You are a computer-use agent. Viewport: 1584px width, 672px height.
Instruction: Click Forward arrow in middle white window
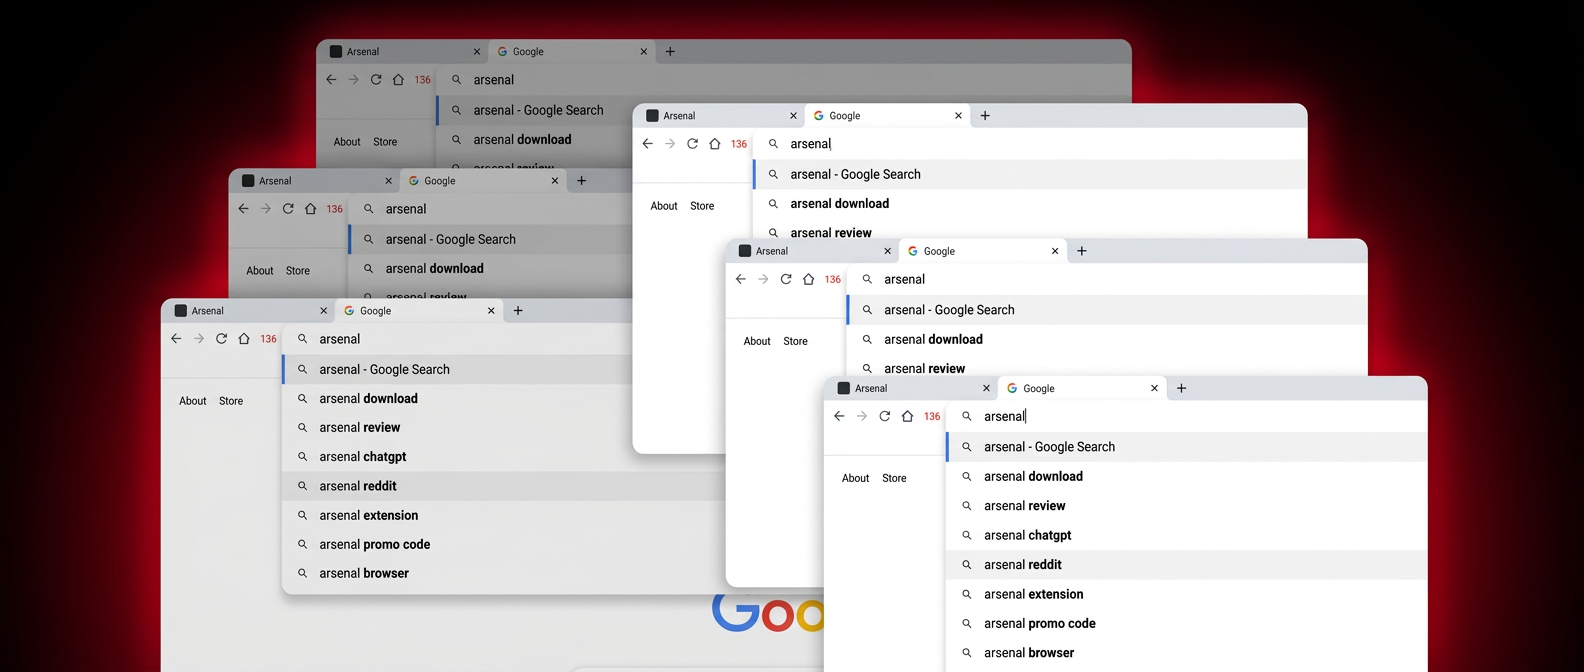[763, 279]
